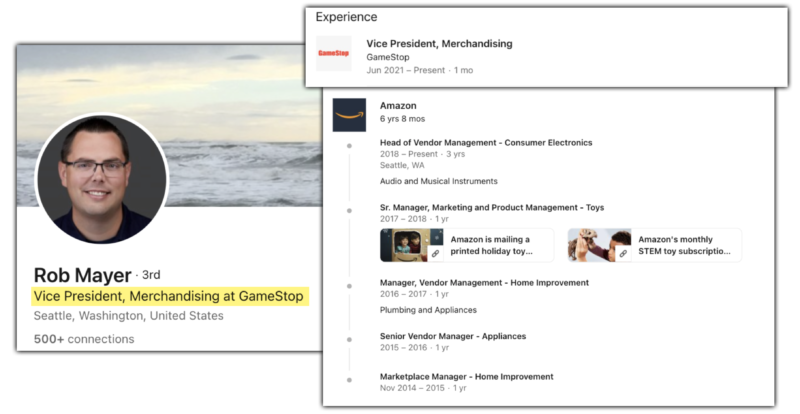
Task: Click the Rob Mayer name heading
Action: pyautogui.click(x=83, y=275)
